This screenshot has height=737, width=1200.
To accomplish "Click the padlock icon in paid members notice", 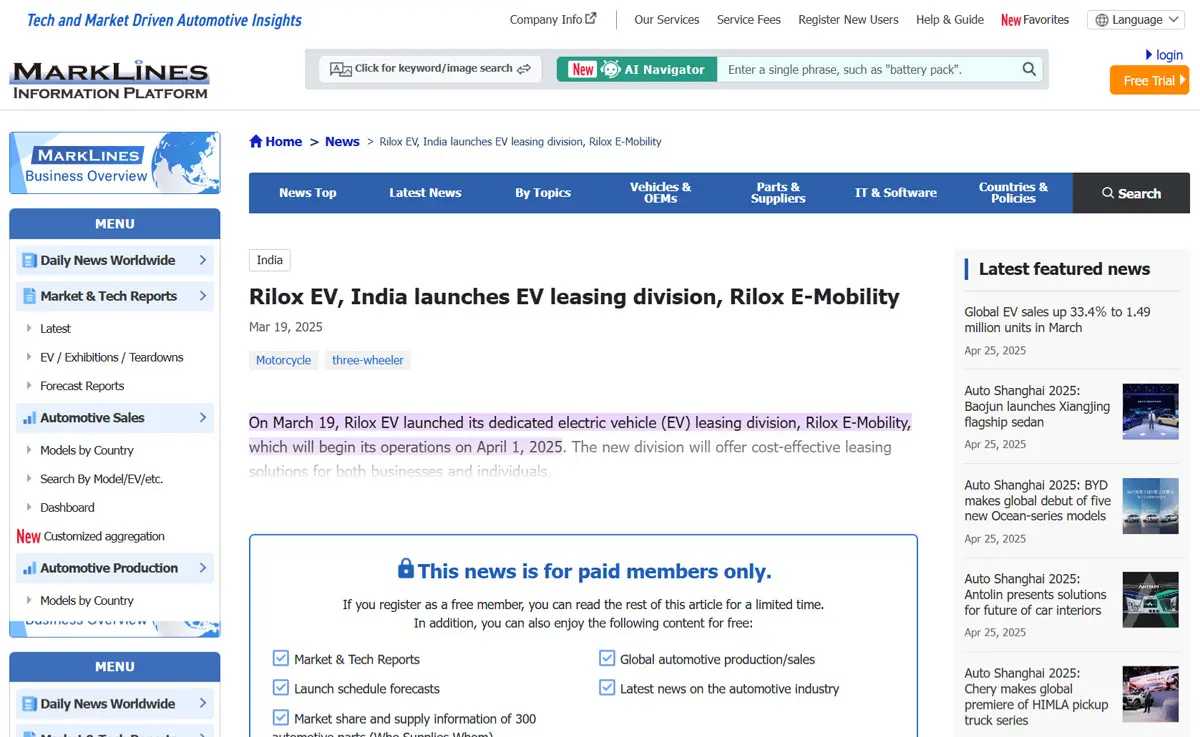I will pyautogui.click(x=406, y=569).
